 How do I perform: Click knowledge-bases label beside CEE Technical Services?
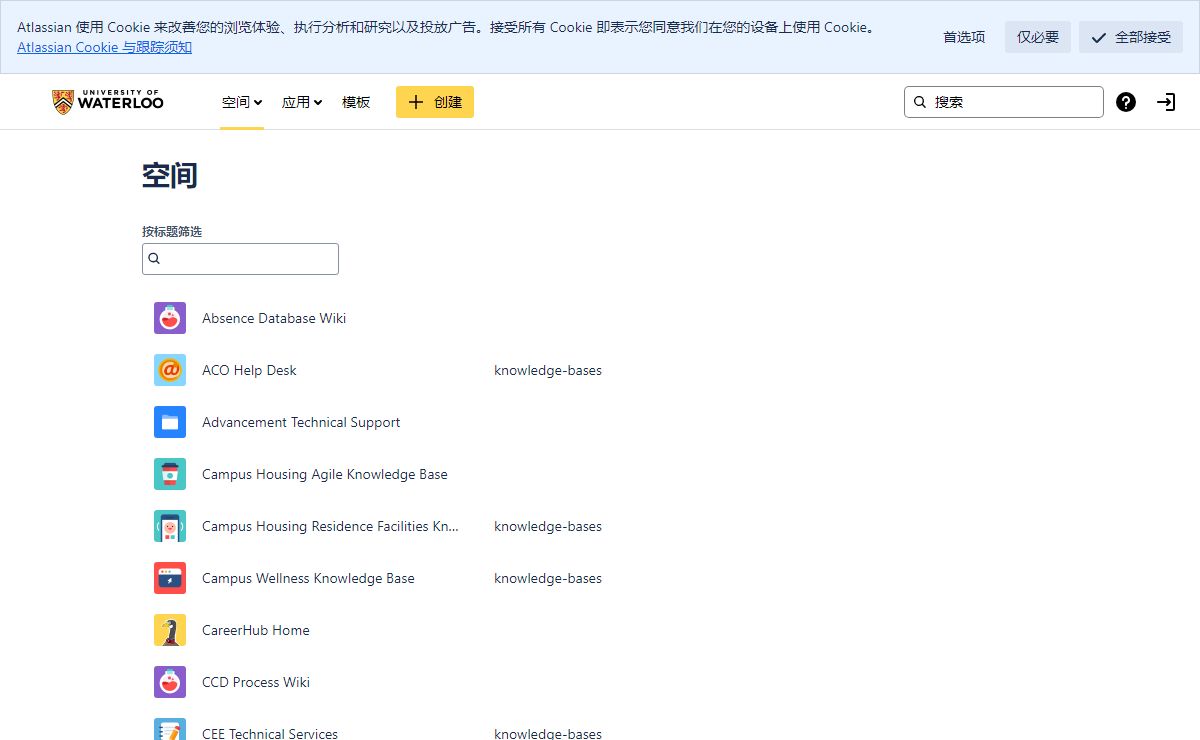click(548, 733)
